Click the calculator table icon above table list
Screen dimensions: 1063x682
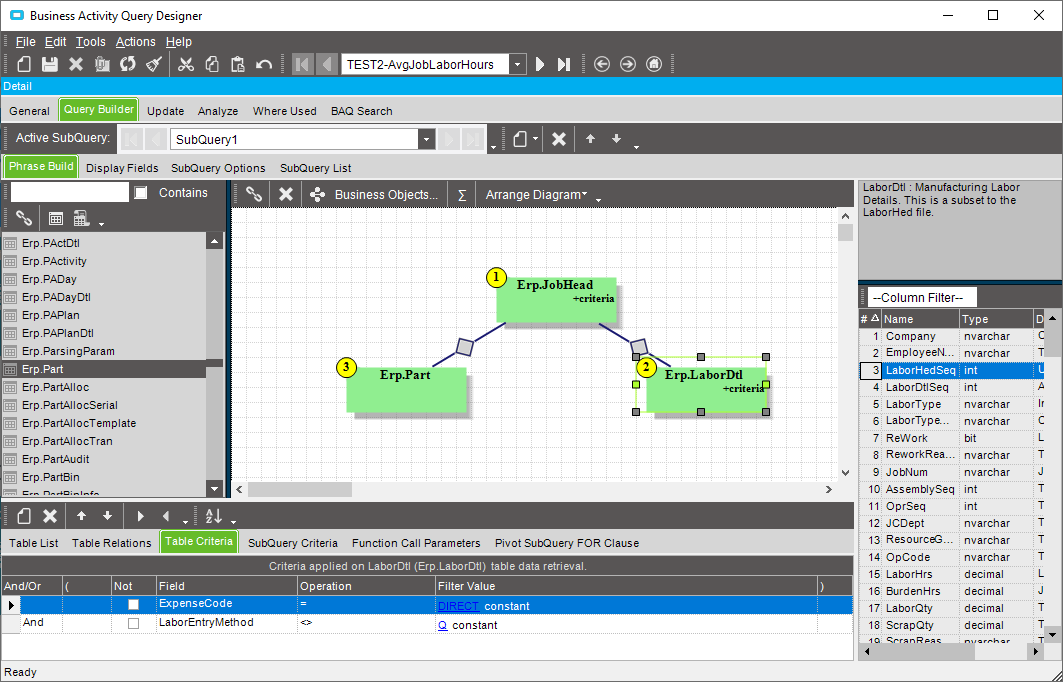[81, 218]
